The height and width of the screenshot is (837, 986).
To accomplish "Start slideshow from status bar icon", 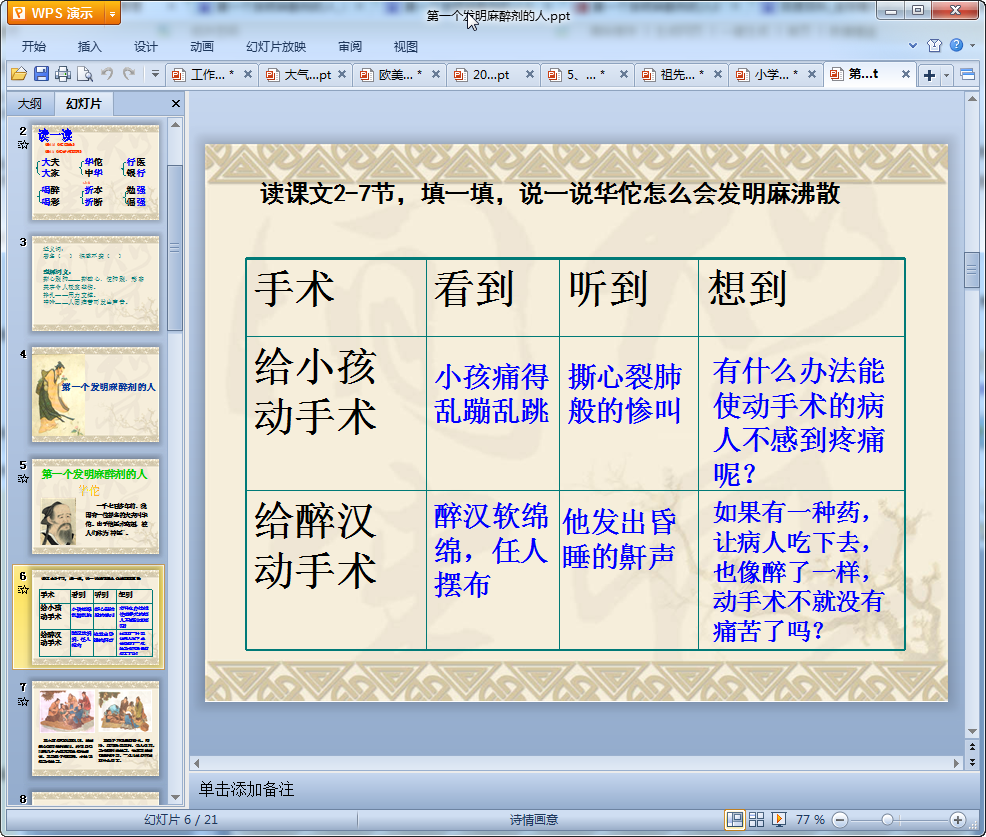I will coord(778,819).
